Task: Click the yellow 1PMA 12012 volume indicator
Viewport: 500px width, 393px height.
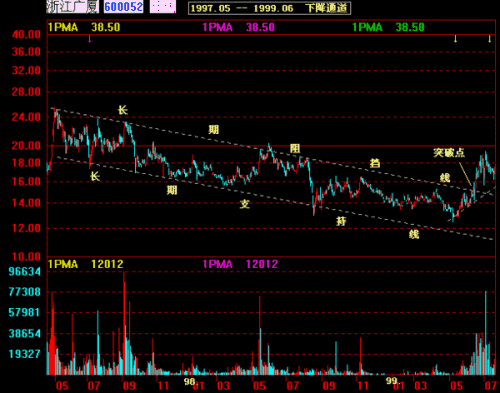Action: pyautogui.click(x=86, y=264)
